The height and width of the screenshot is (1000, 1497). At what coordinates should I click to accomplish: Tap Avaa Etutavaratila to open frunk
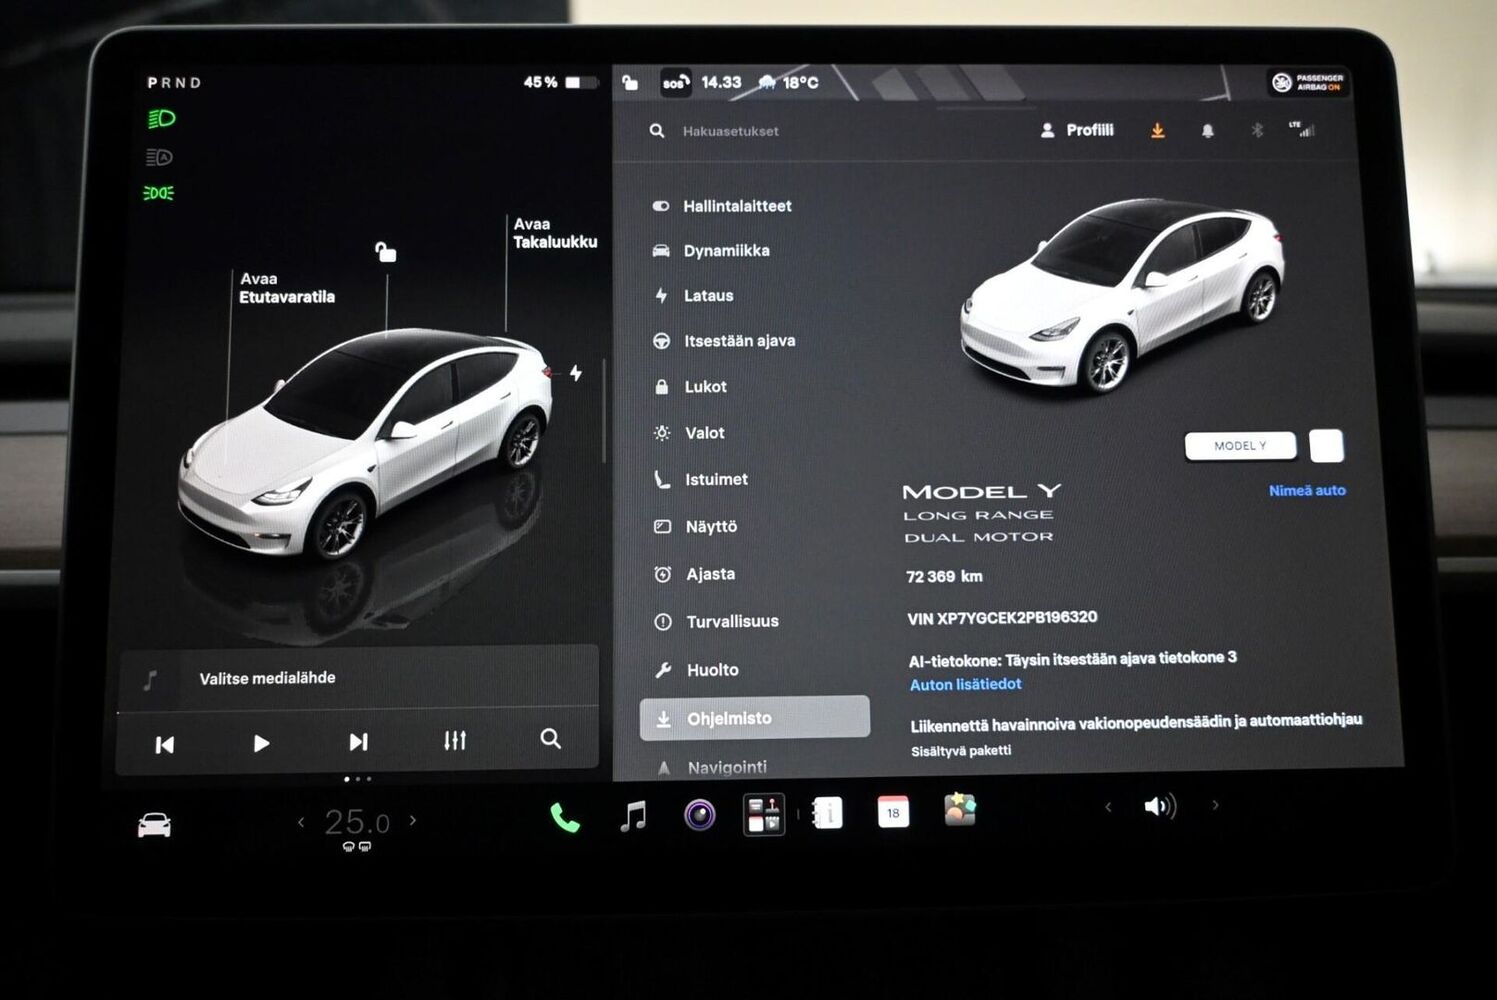point(287,288)
